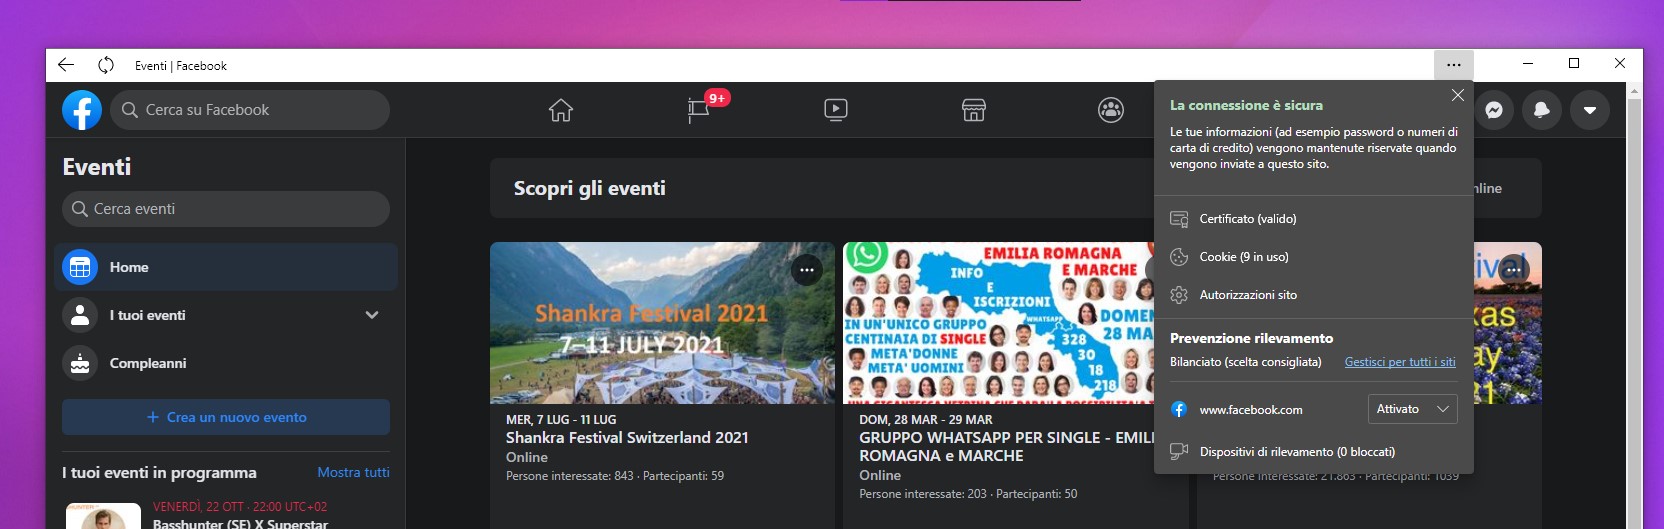Click the Cerca eventi search field
Viewport: 1664px width, 529px height.
coord(226,209)
